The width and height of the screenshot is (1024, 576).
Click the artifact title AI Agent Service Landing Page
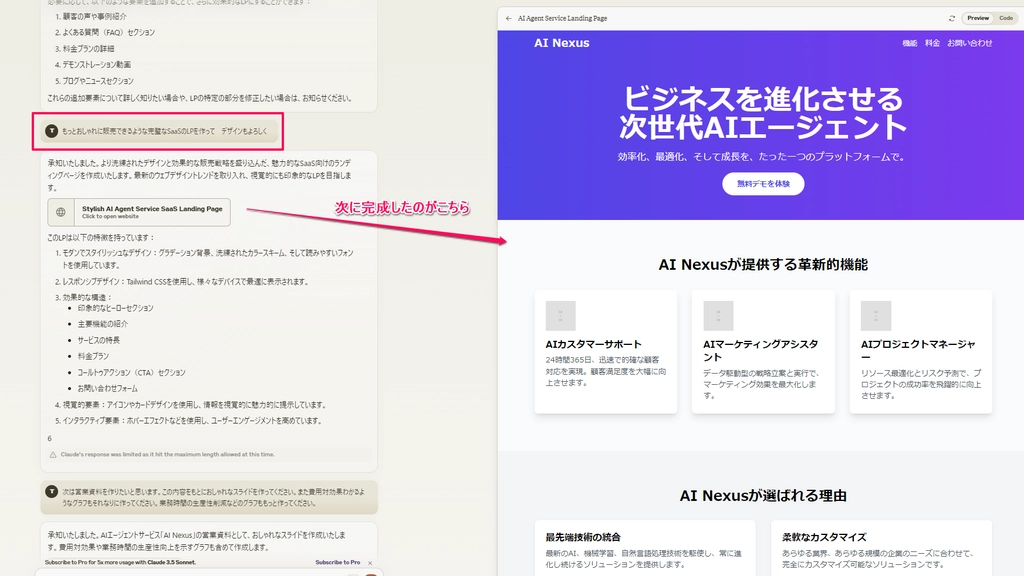pos(562,18)
